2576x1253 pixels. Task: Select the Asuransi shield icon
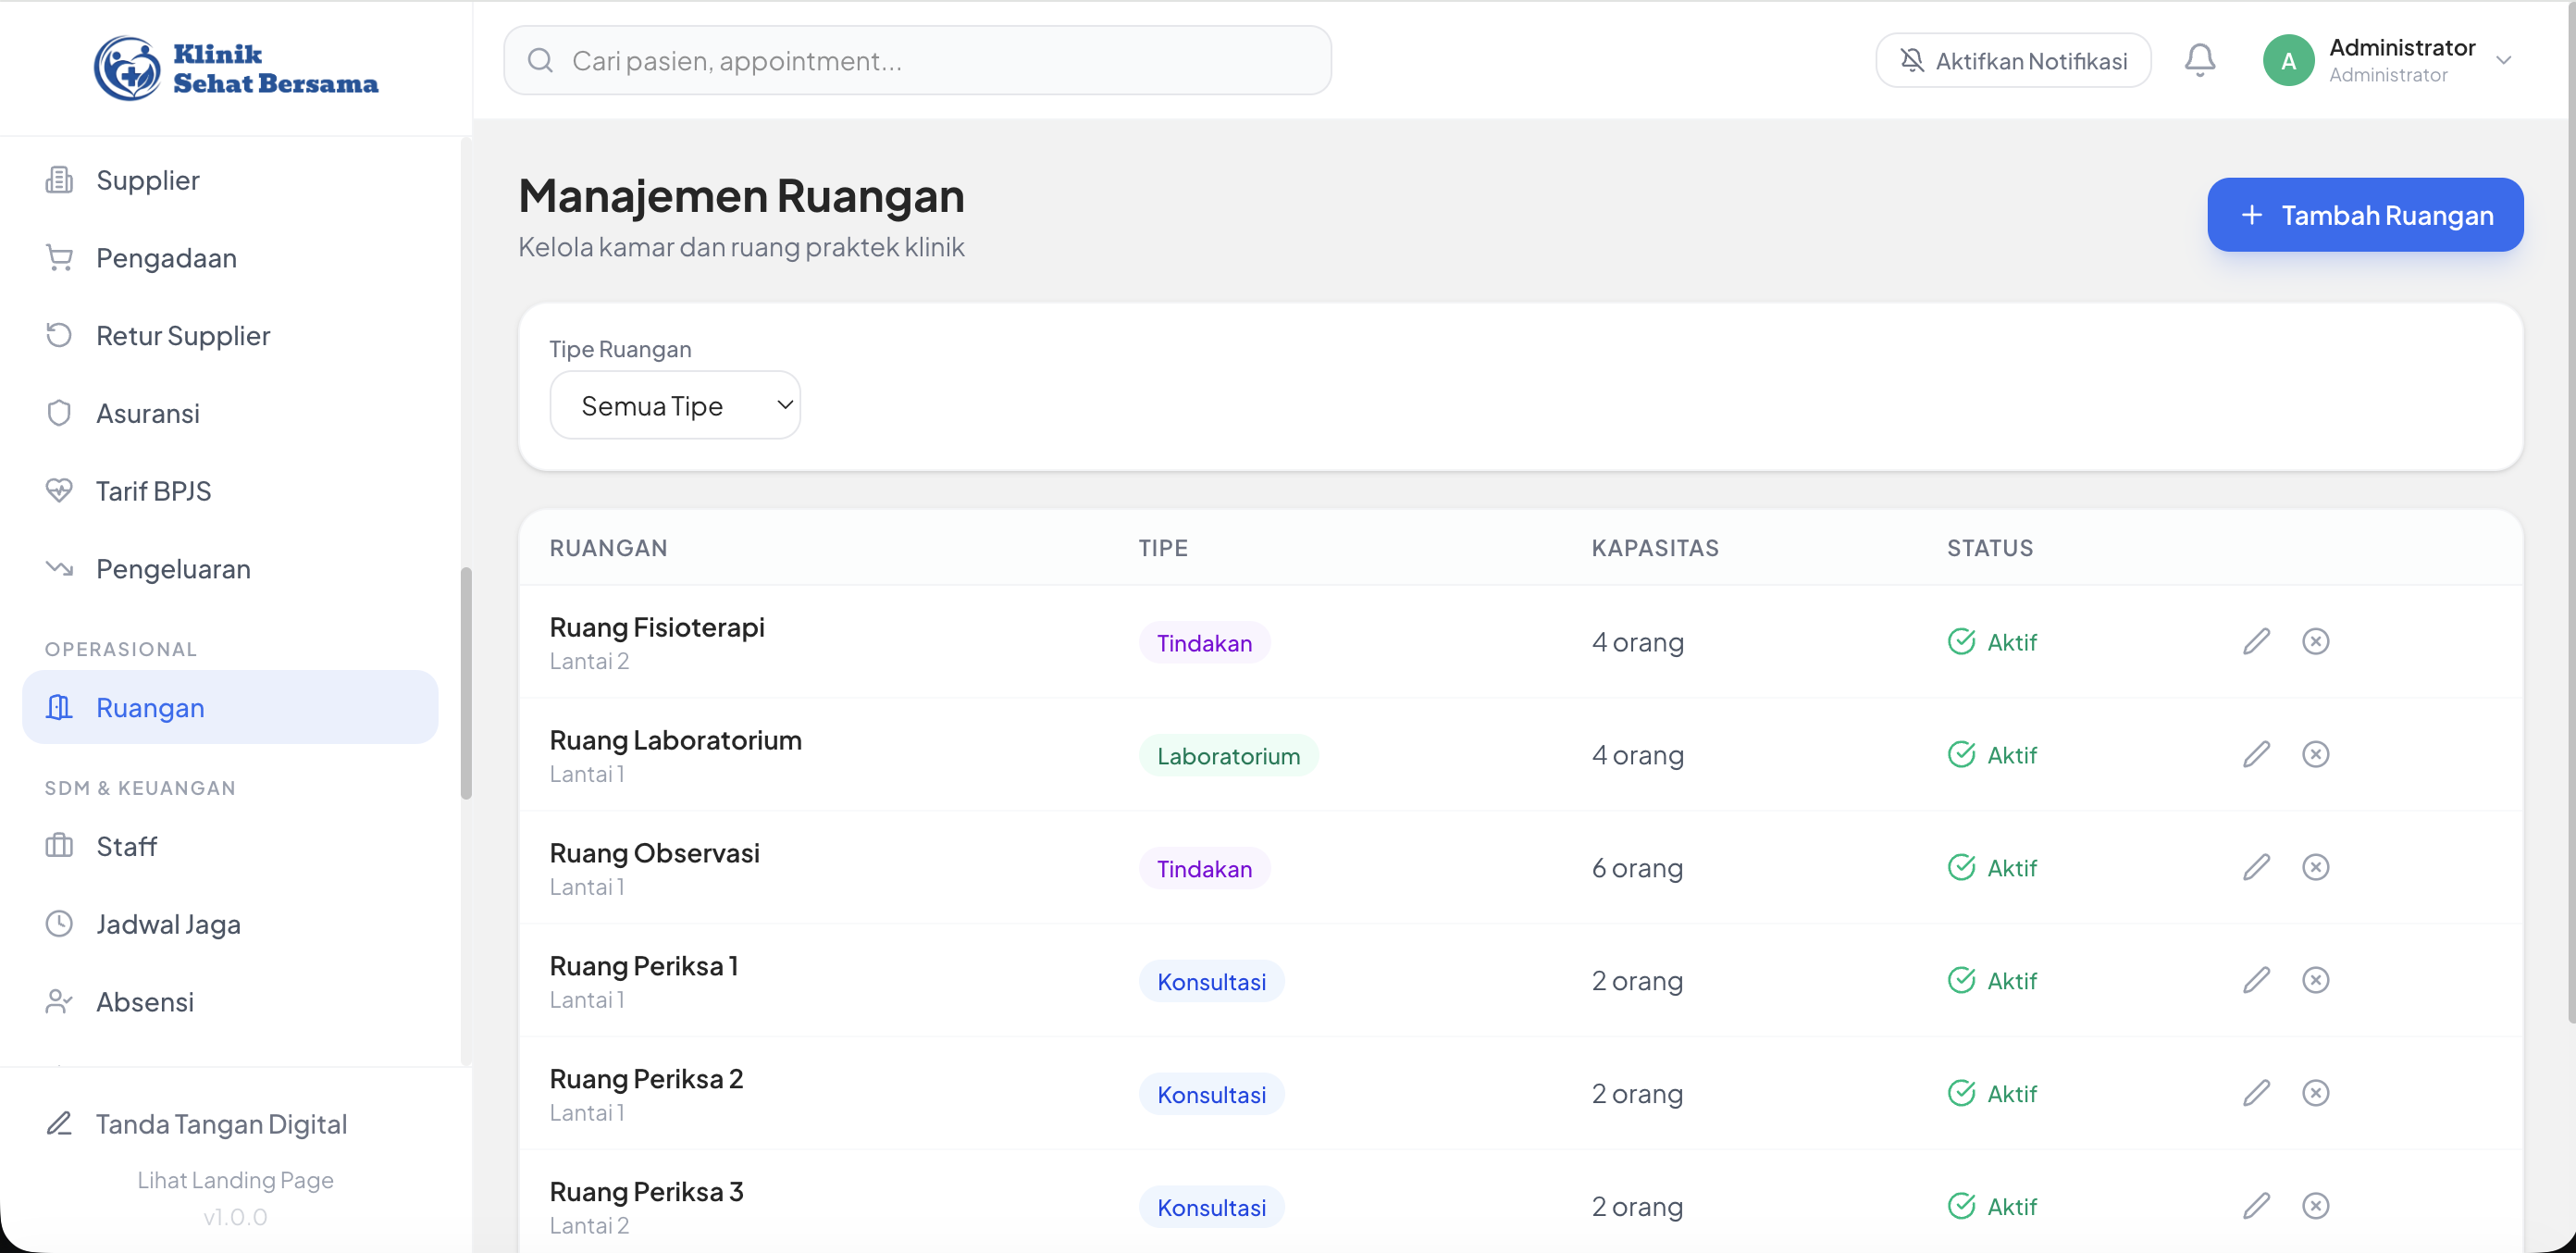coord(58,412)
